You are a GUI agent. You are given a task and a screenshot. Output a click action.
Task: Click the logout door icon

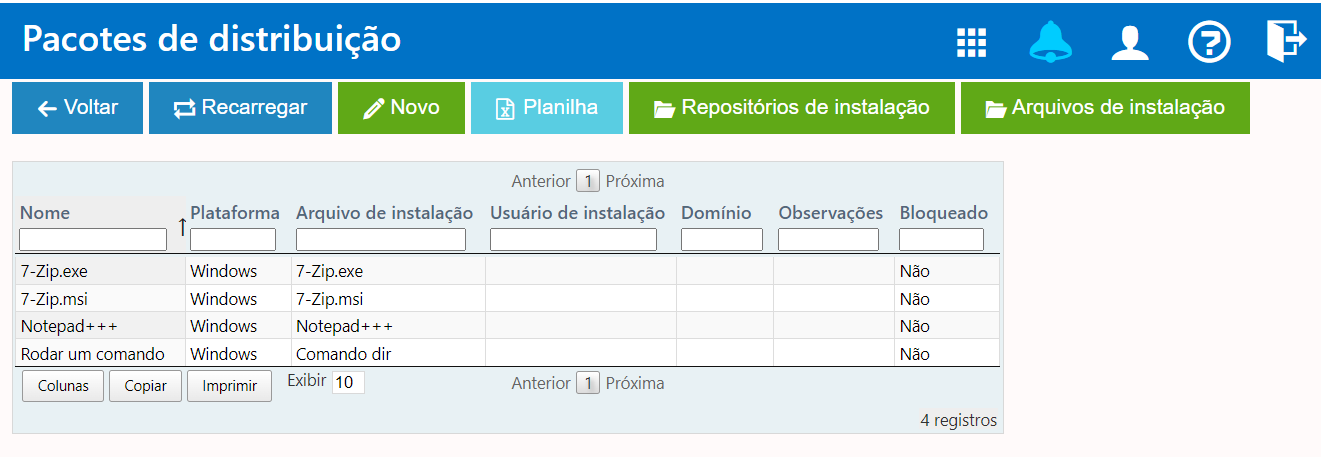[x=1286, y=40]
